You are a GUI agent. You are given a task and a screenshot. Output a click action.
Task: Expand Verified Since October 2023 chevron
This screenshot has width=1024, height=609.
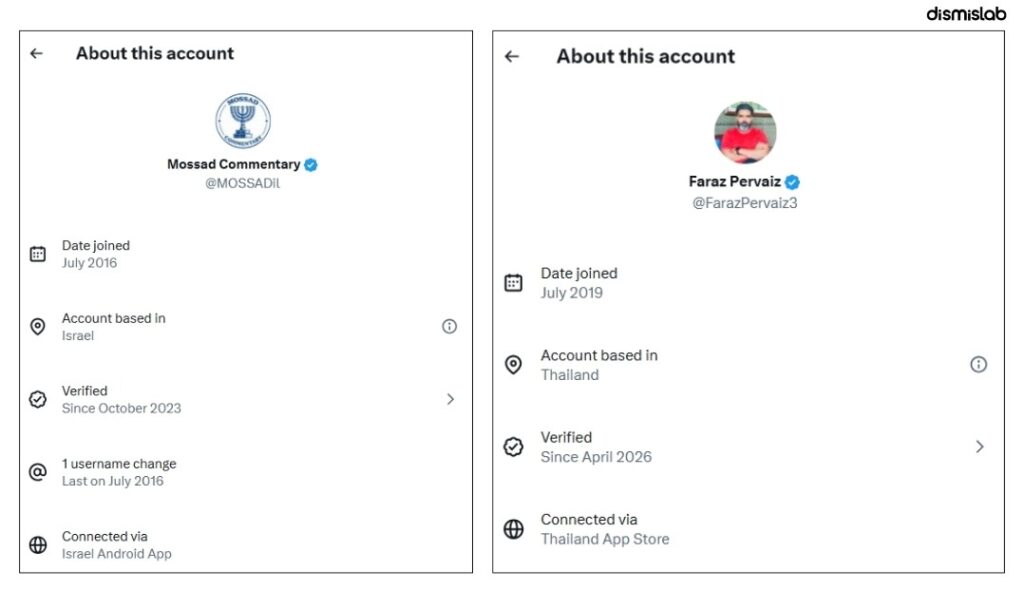[x=450, y=399]
